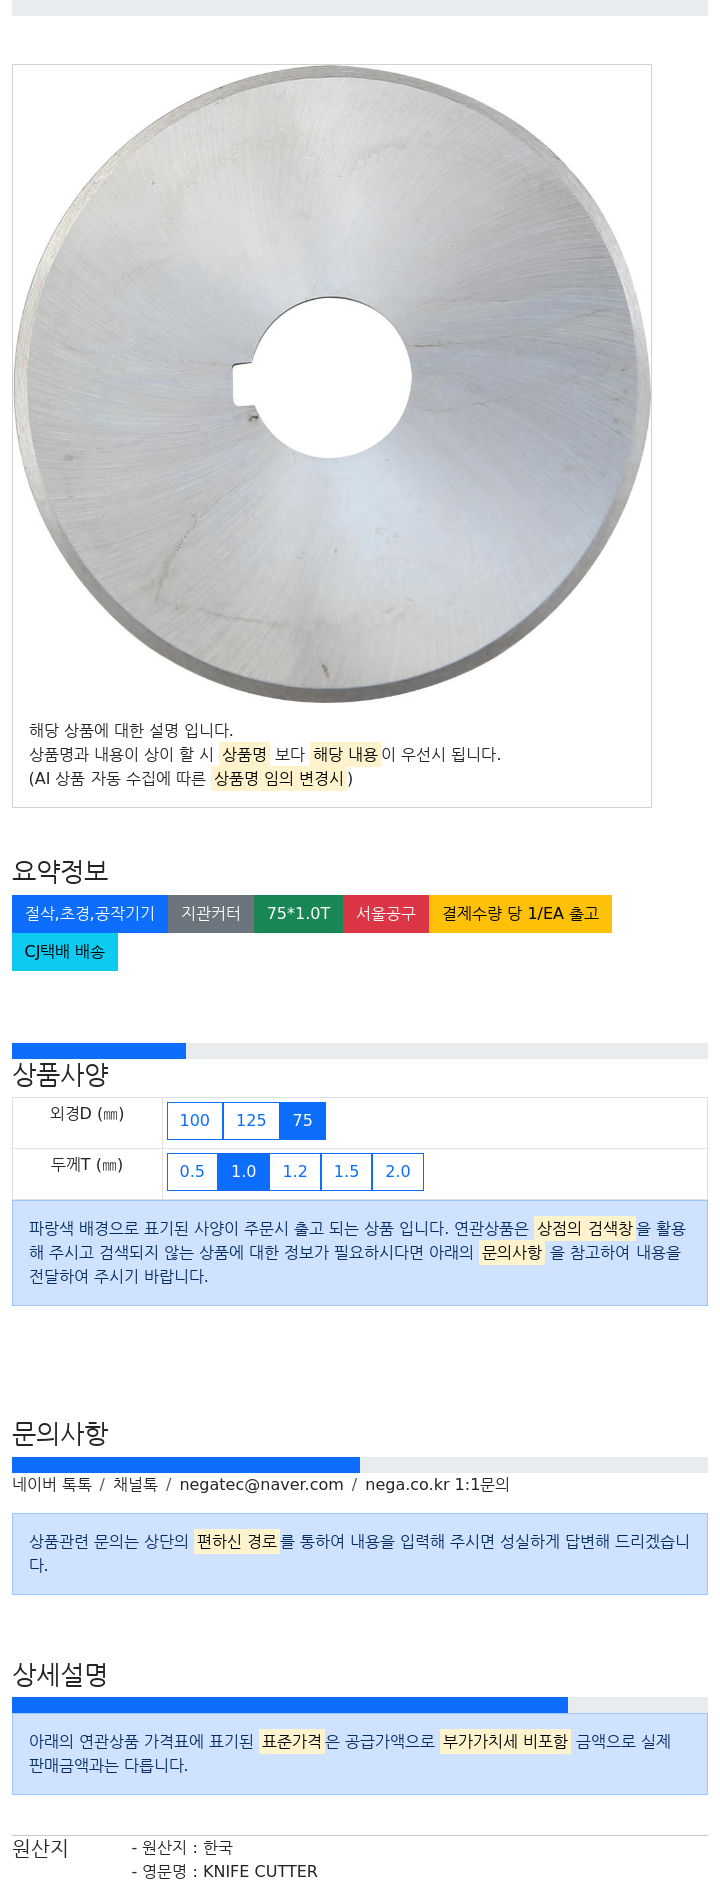Choose thickness 0.5 option

192,1172
